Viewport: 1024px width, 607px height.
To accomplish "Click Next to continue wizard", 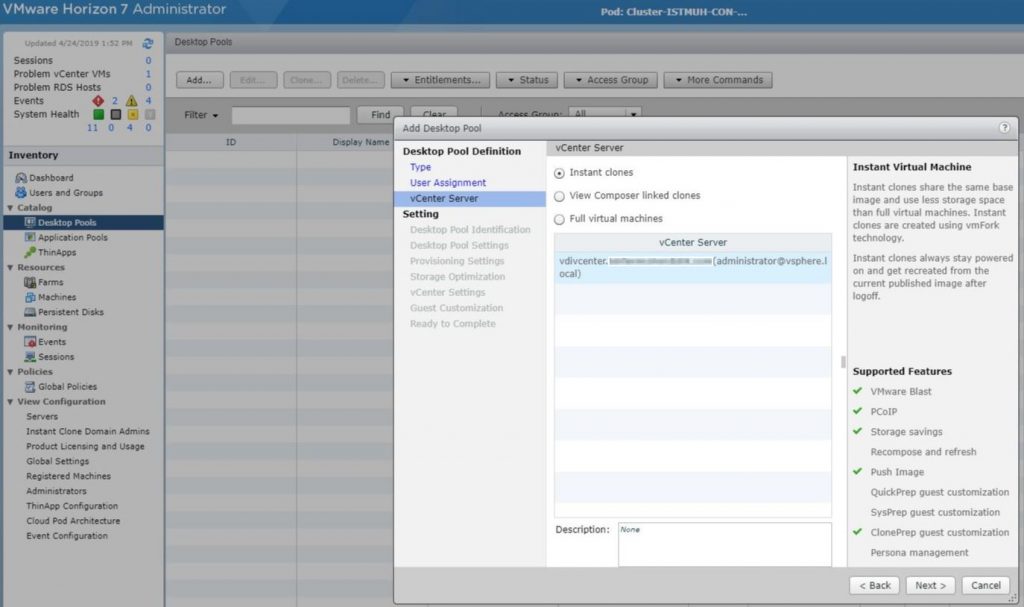I will pyautogui.click(x=930, y=585).
